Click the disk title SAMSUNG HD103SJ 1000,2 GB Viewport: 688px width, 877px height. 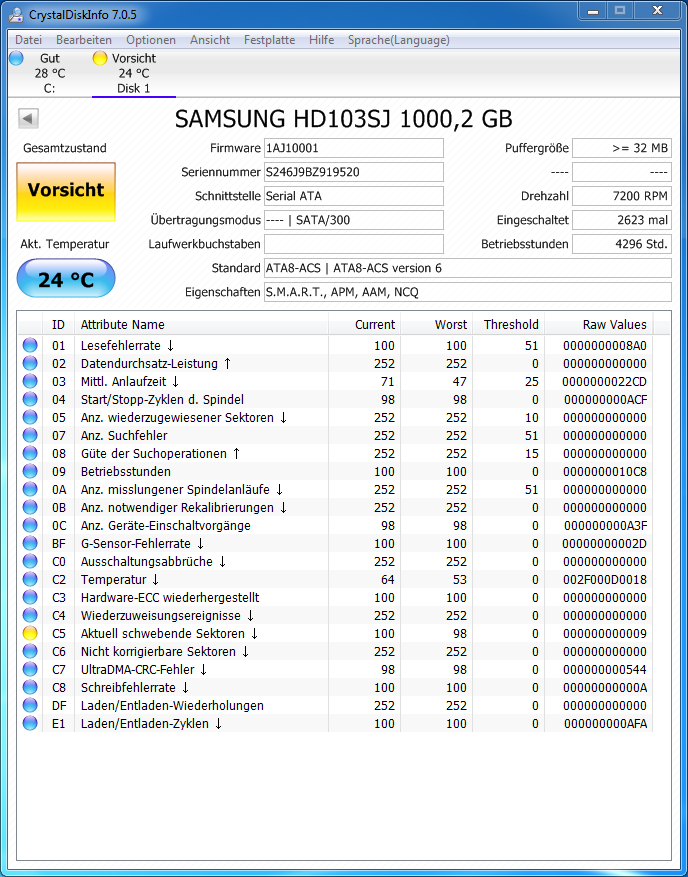click(343, 119)
